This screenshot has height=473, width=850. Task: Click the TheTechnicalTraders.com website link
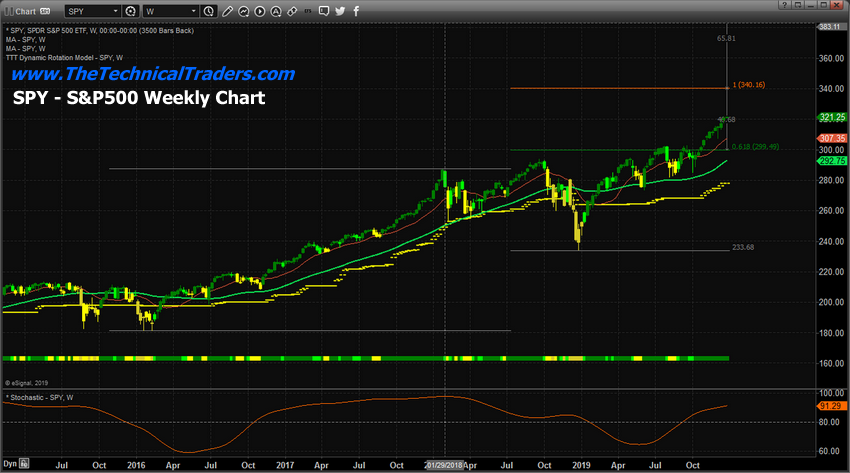152,74
